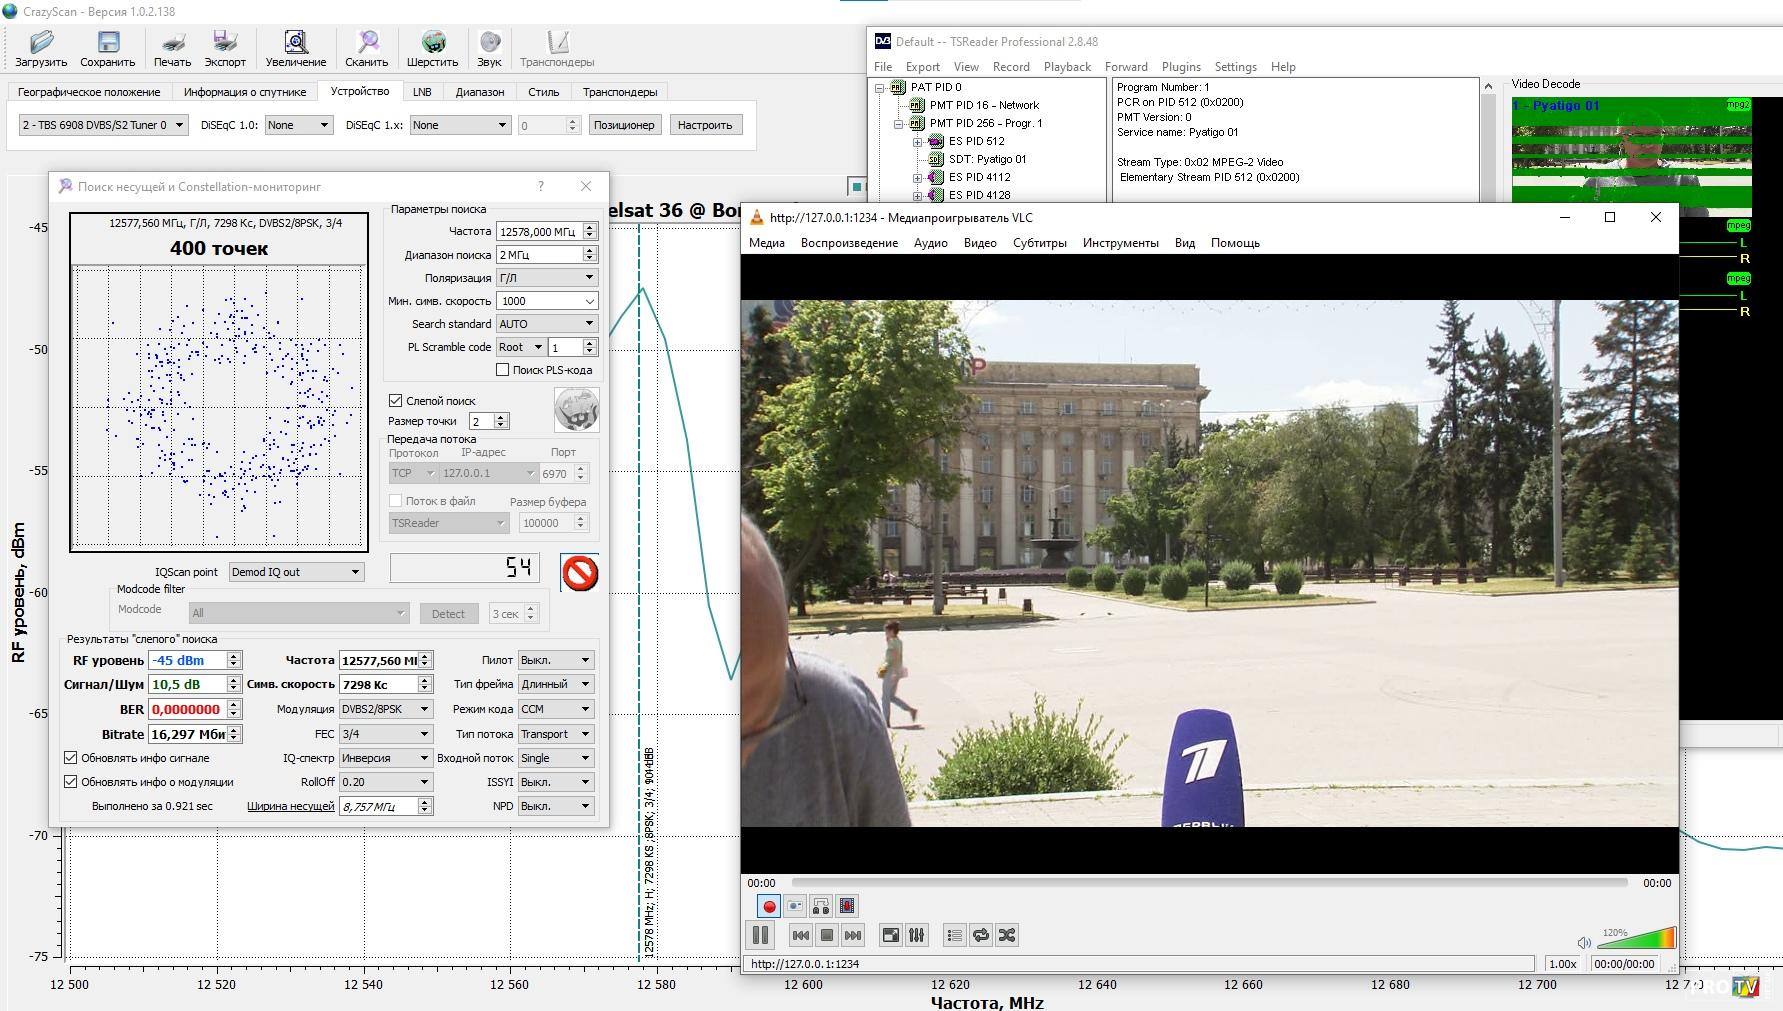Open the IQScan point dropdown

coord(296,572)
